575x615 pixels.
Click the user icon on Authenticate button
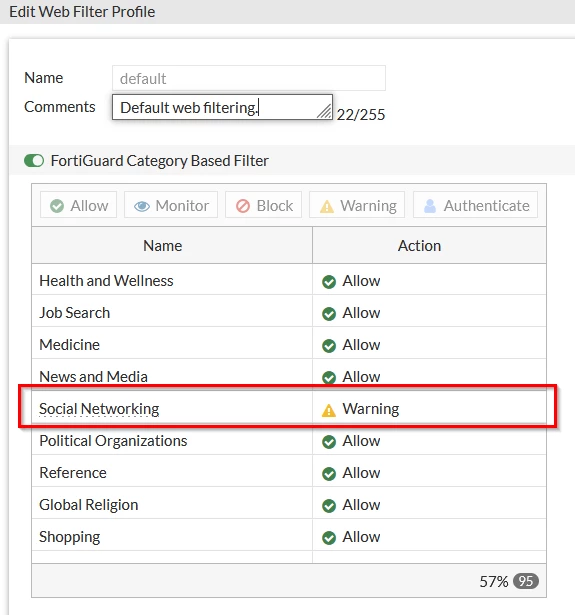(430, 206)
